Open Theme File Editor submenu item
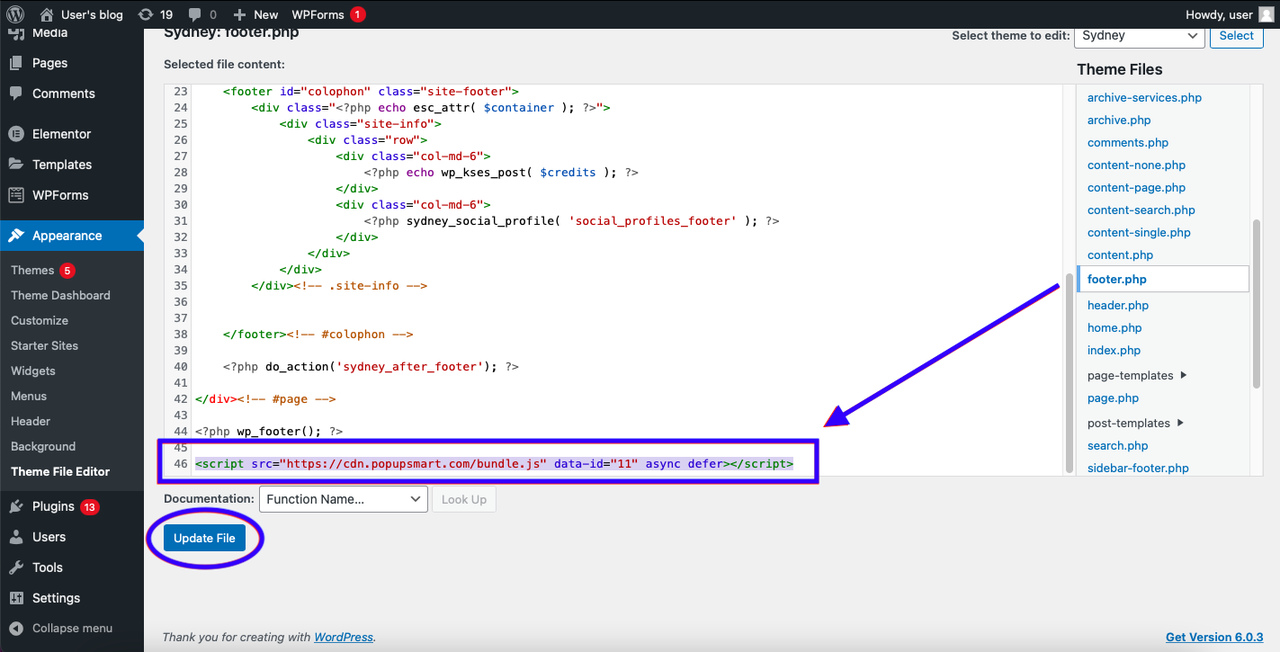1280x652 pixels. 61,472
